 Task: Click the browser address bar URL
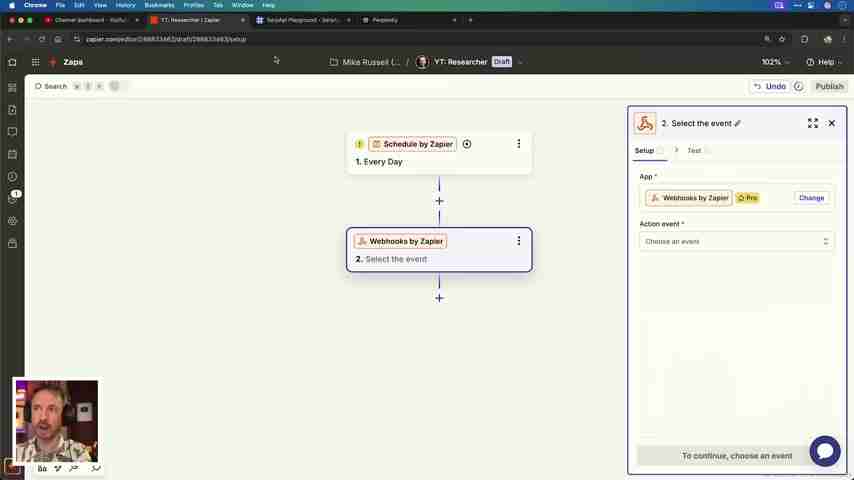[x=166, y=39]
